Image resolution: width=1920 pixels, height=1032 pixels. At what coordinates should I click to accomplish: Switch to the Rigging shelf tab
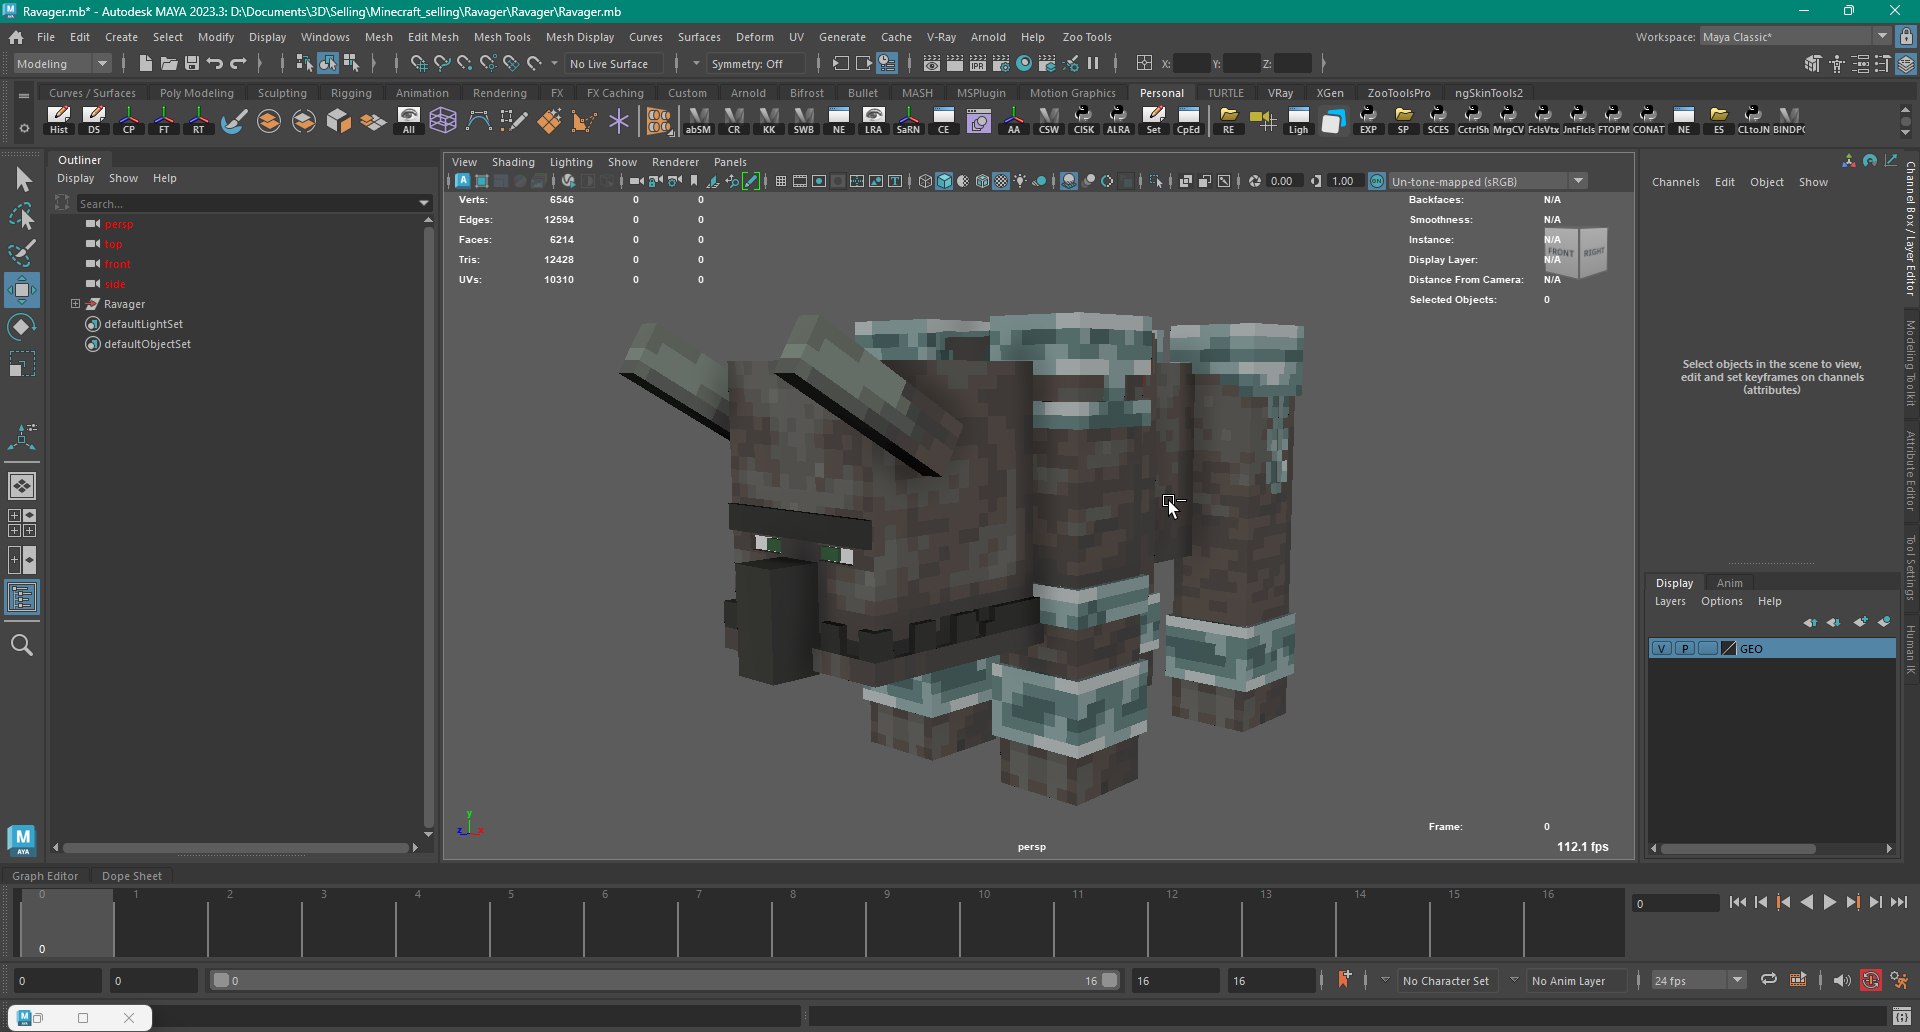click(x=351, y=93)
